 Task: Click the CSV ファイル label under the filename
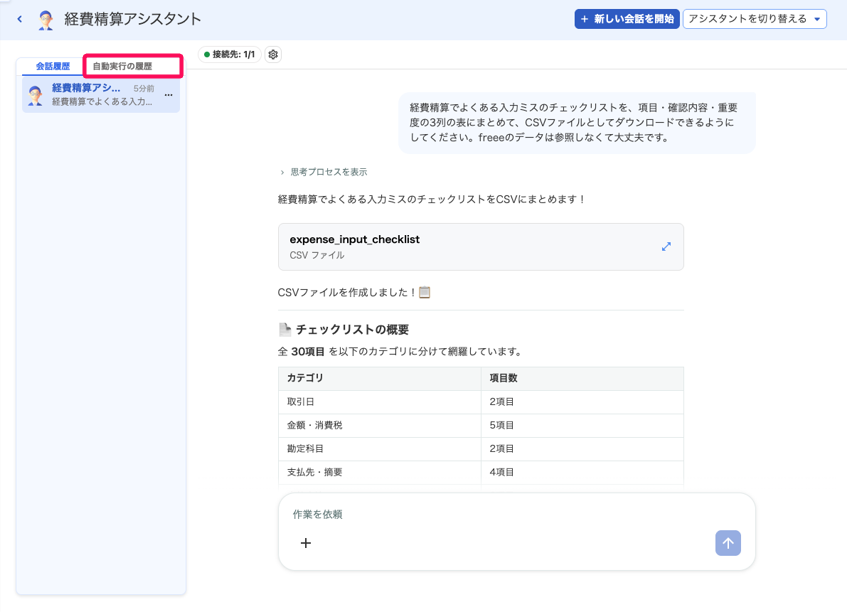click(317, 255)
